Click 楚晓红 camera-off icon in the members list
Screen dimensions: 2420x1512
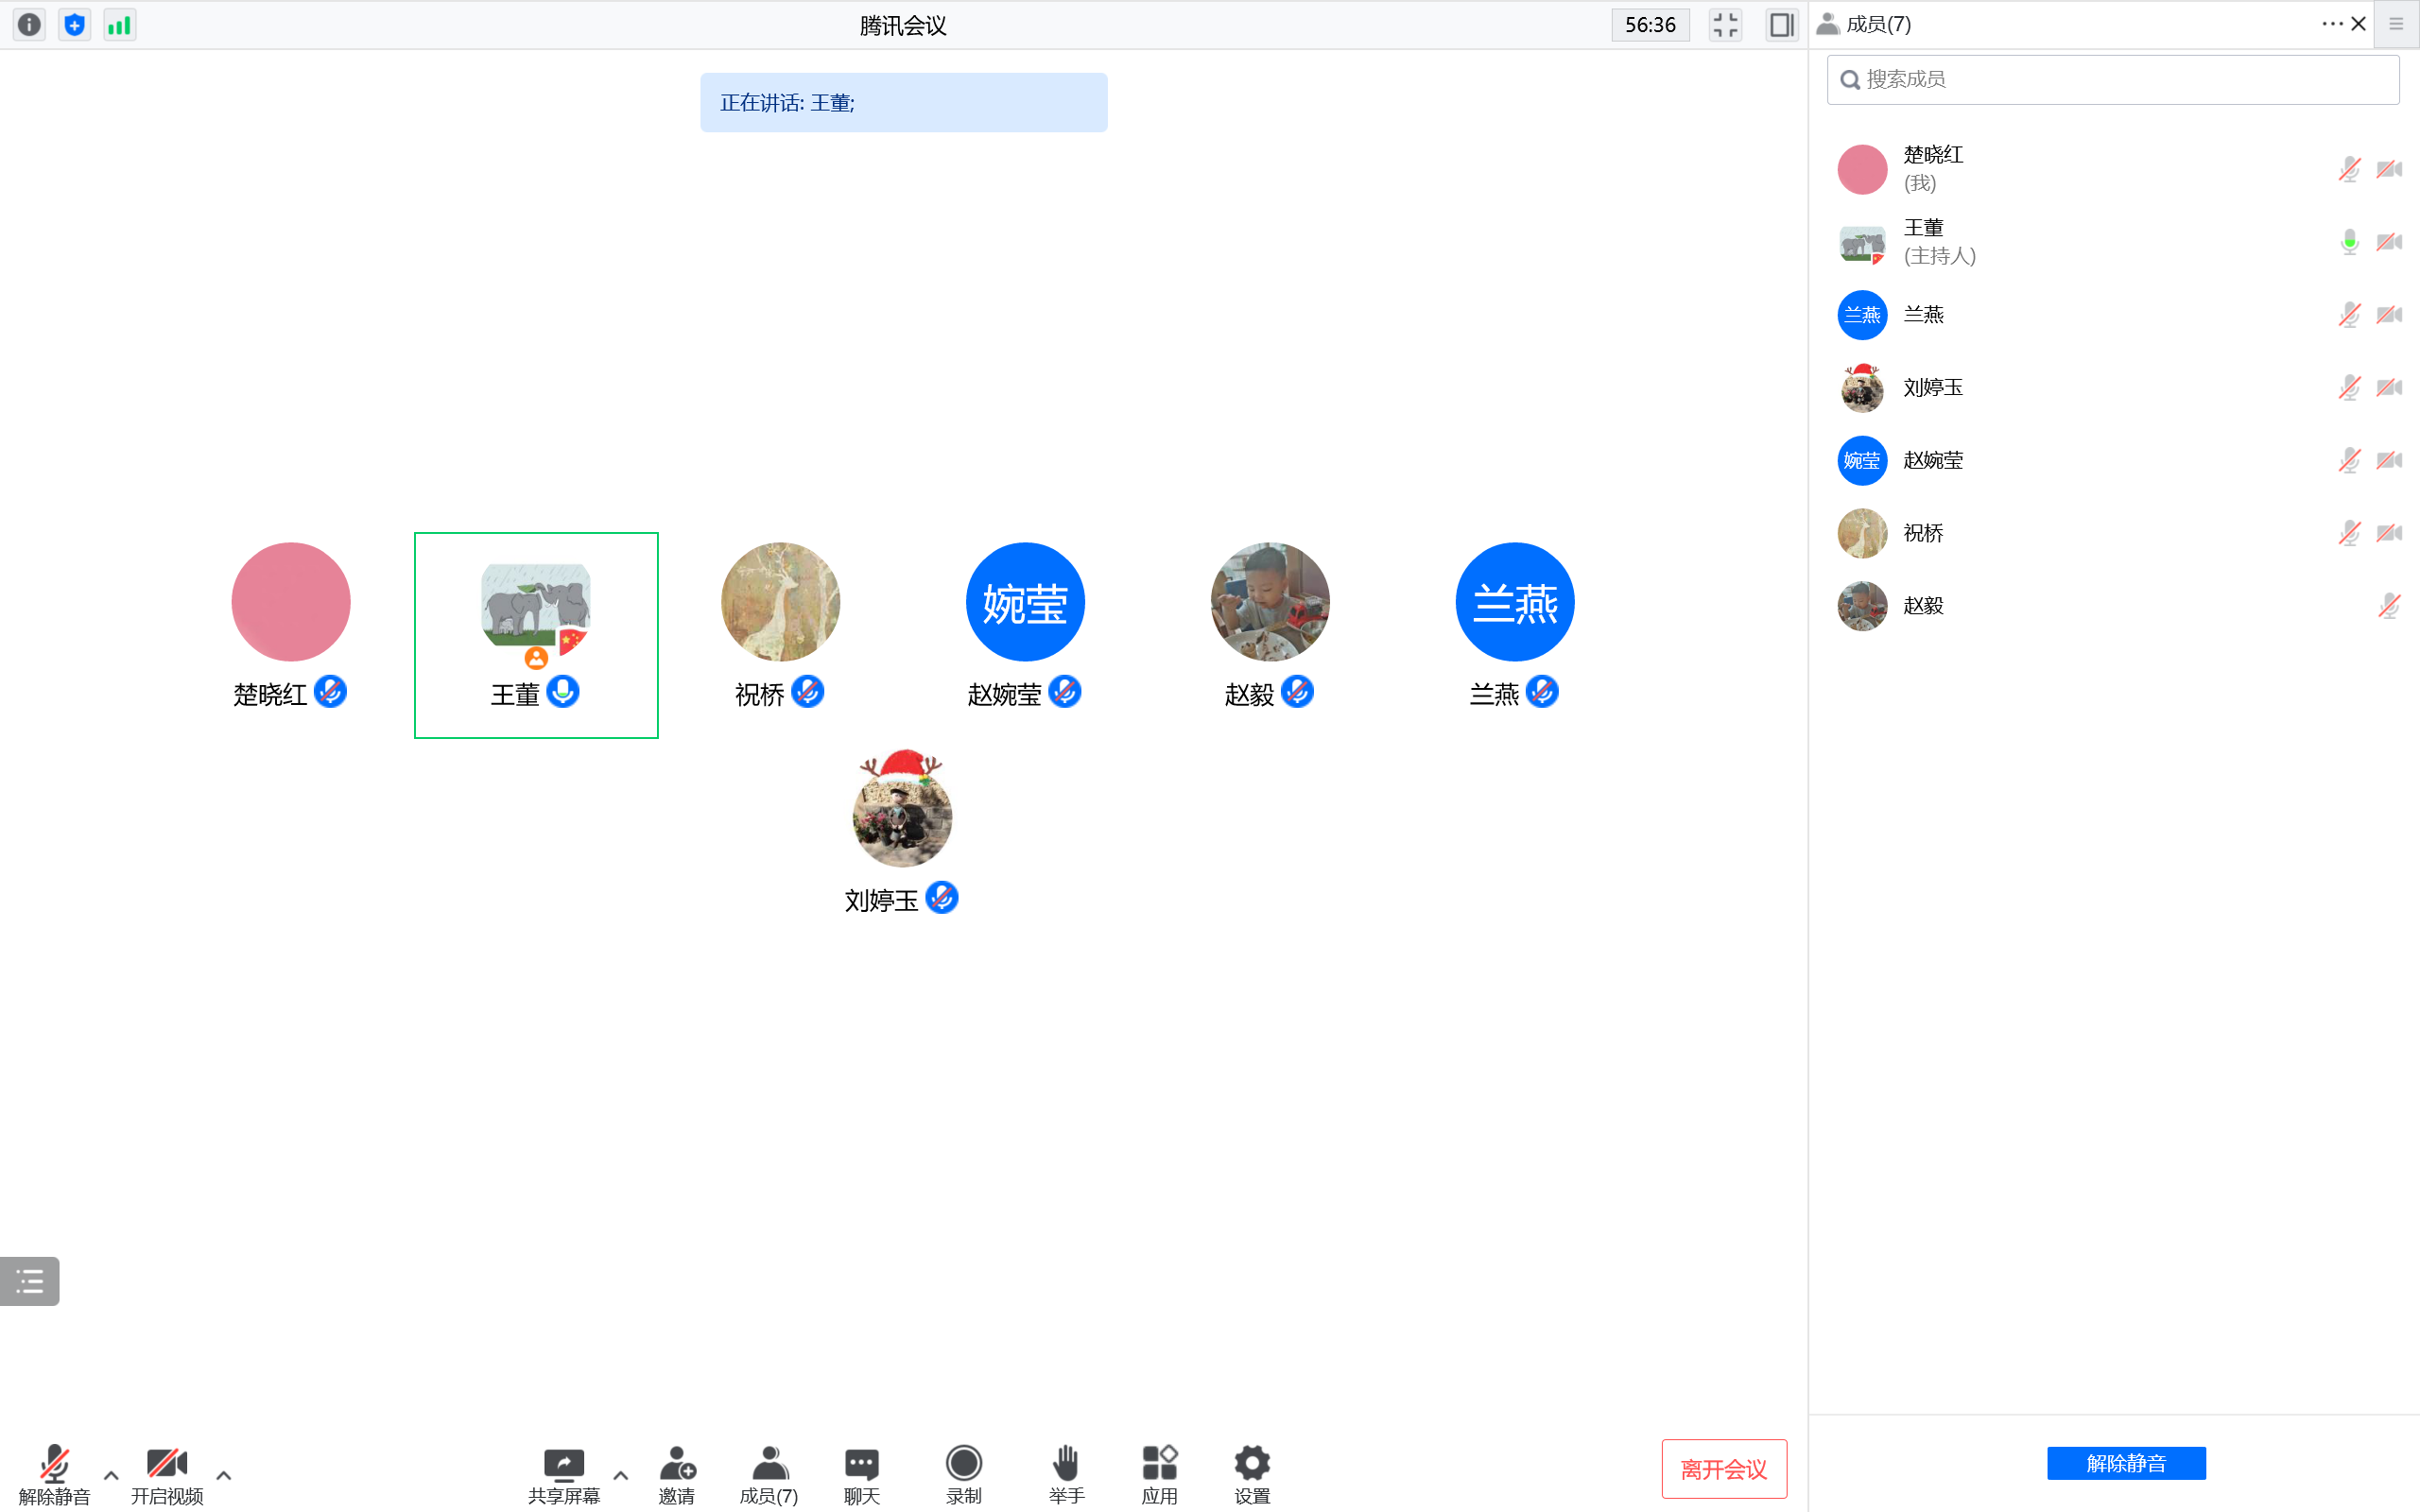coord(2390,169)
